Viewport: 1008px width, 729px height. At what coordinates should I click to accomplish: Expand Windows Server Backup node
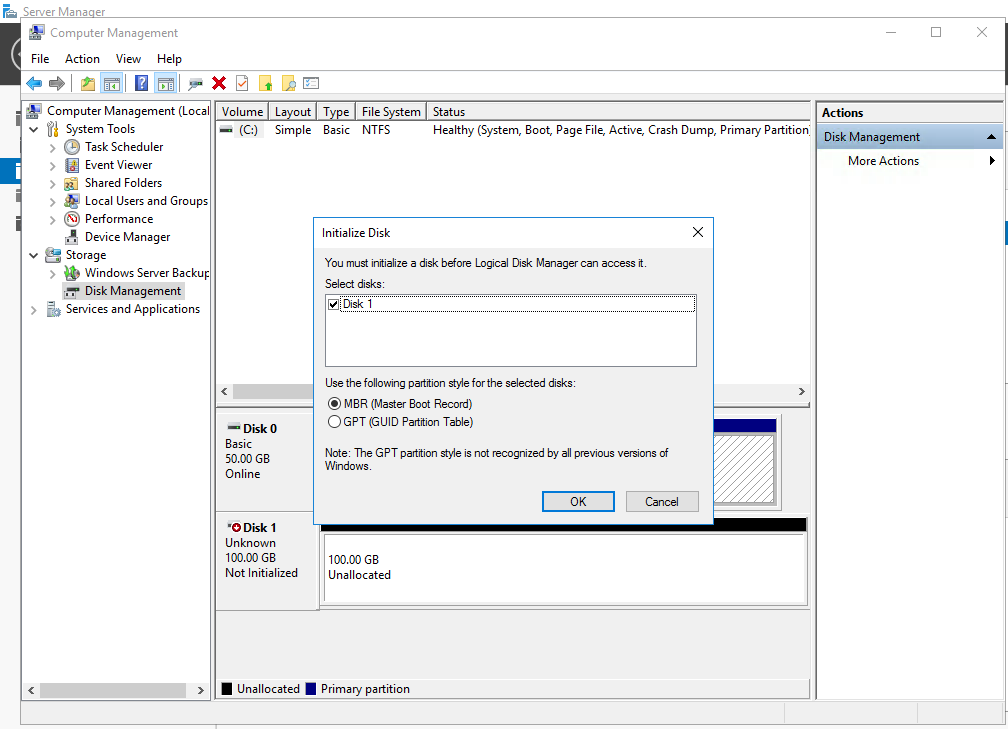(53, 273)
